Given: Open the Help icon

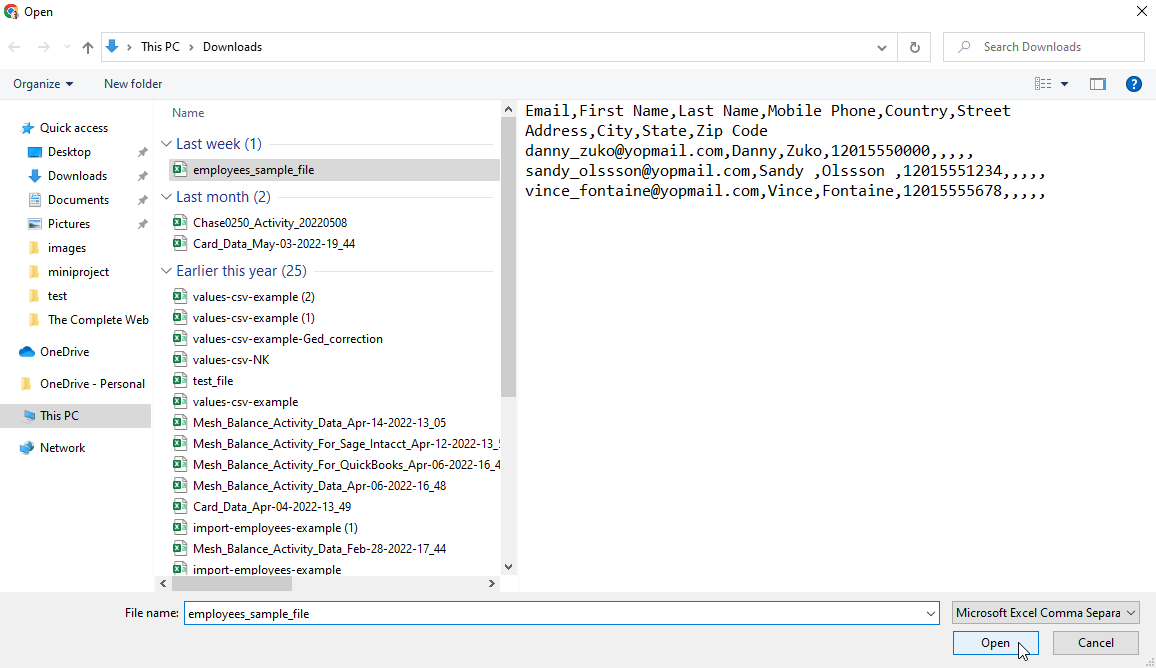Looking at the screenshot, I should click(1134, 84).
